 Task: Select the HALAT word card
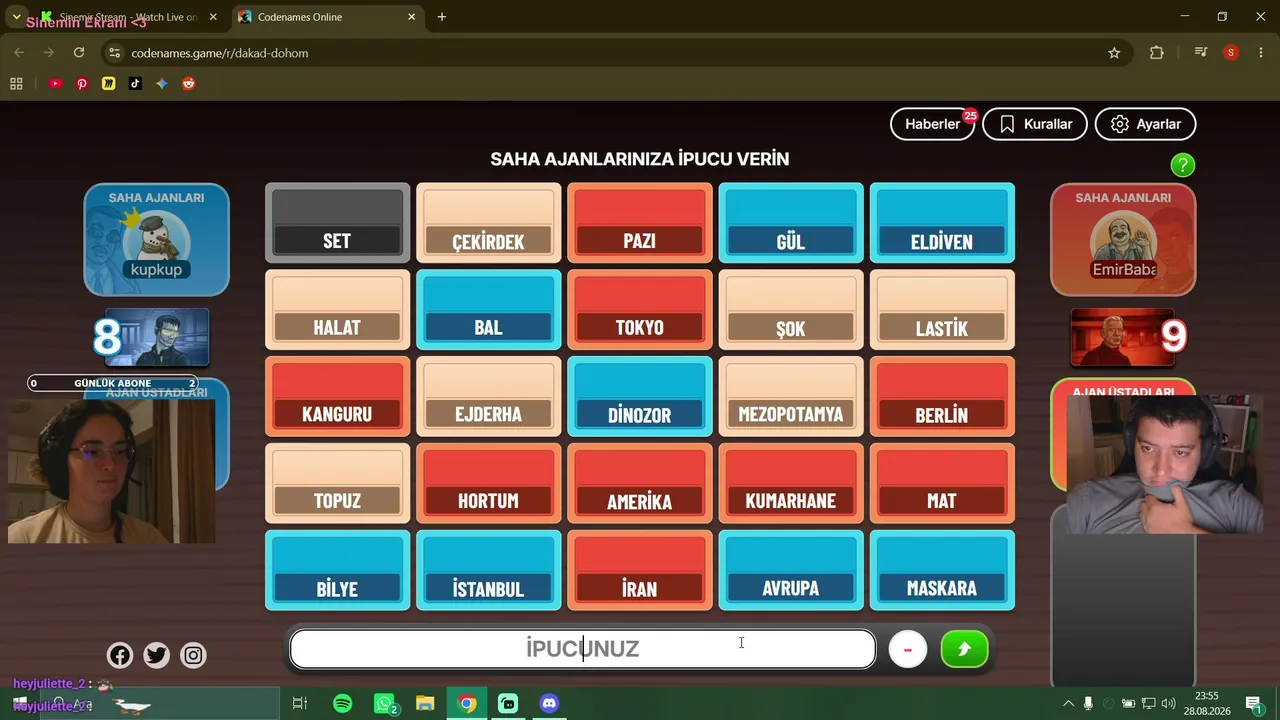338,310
